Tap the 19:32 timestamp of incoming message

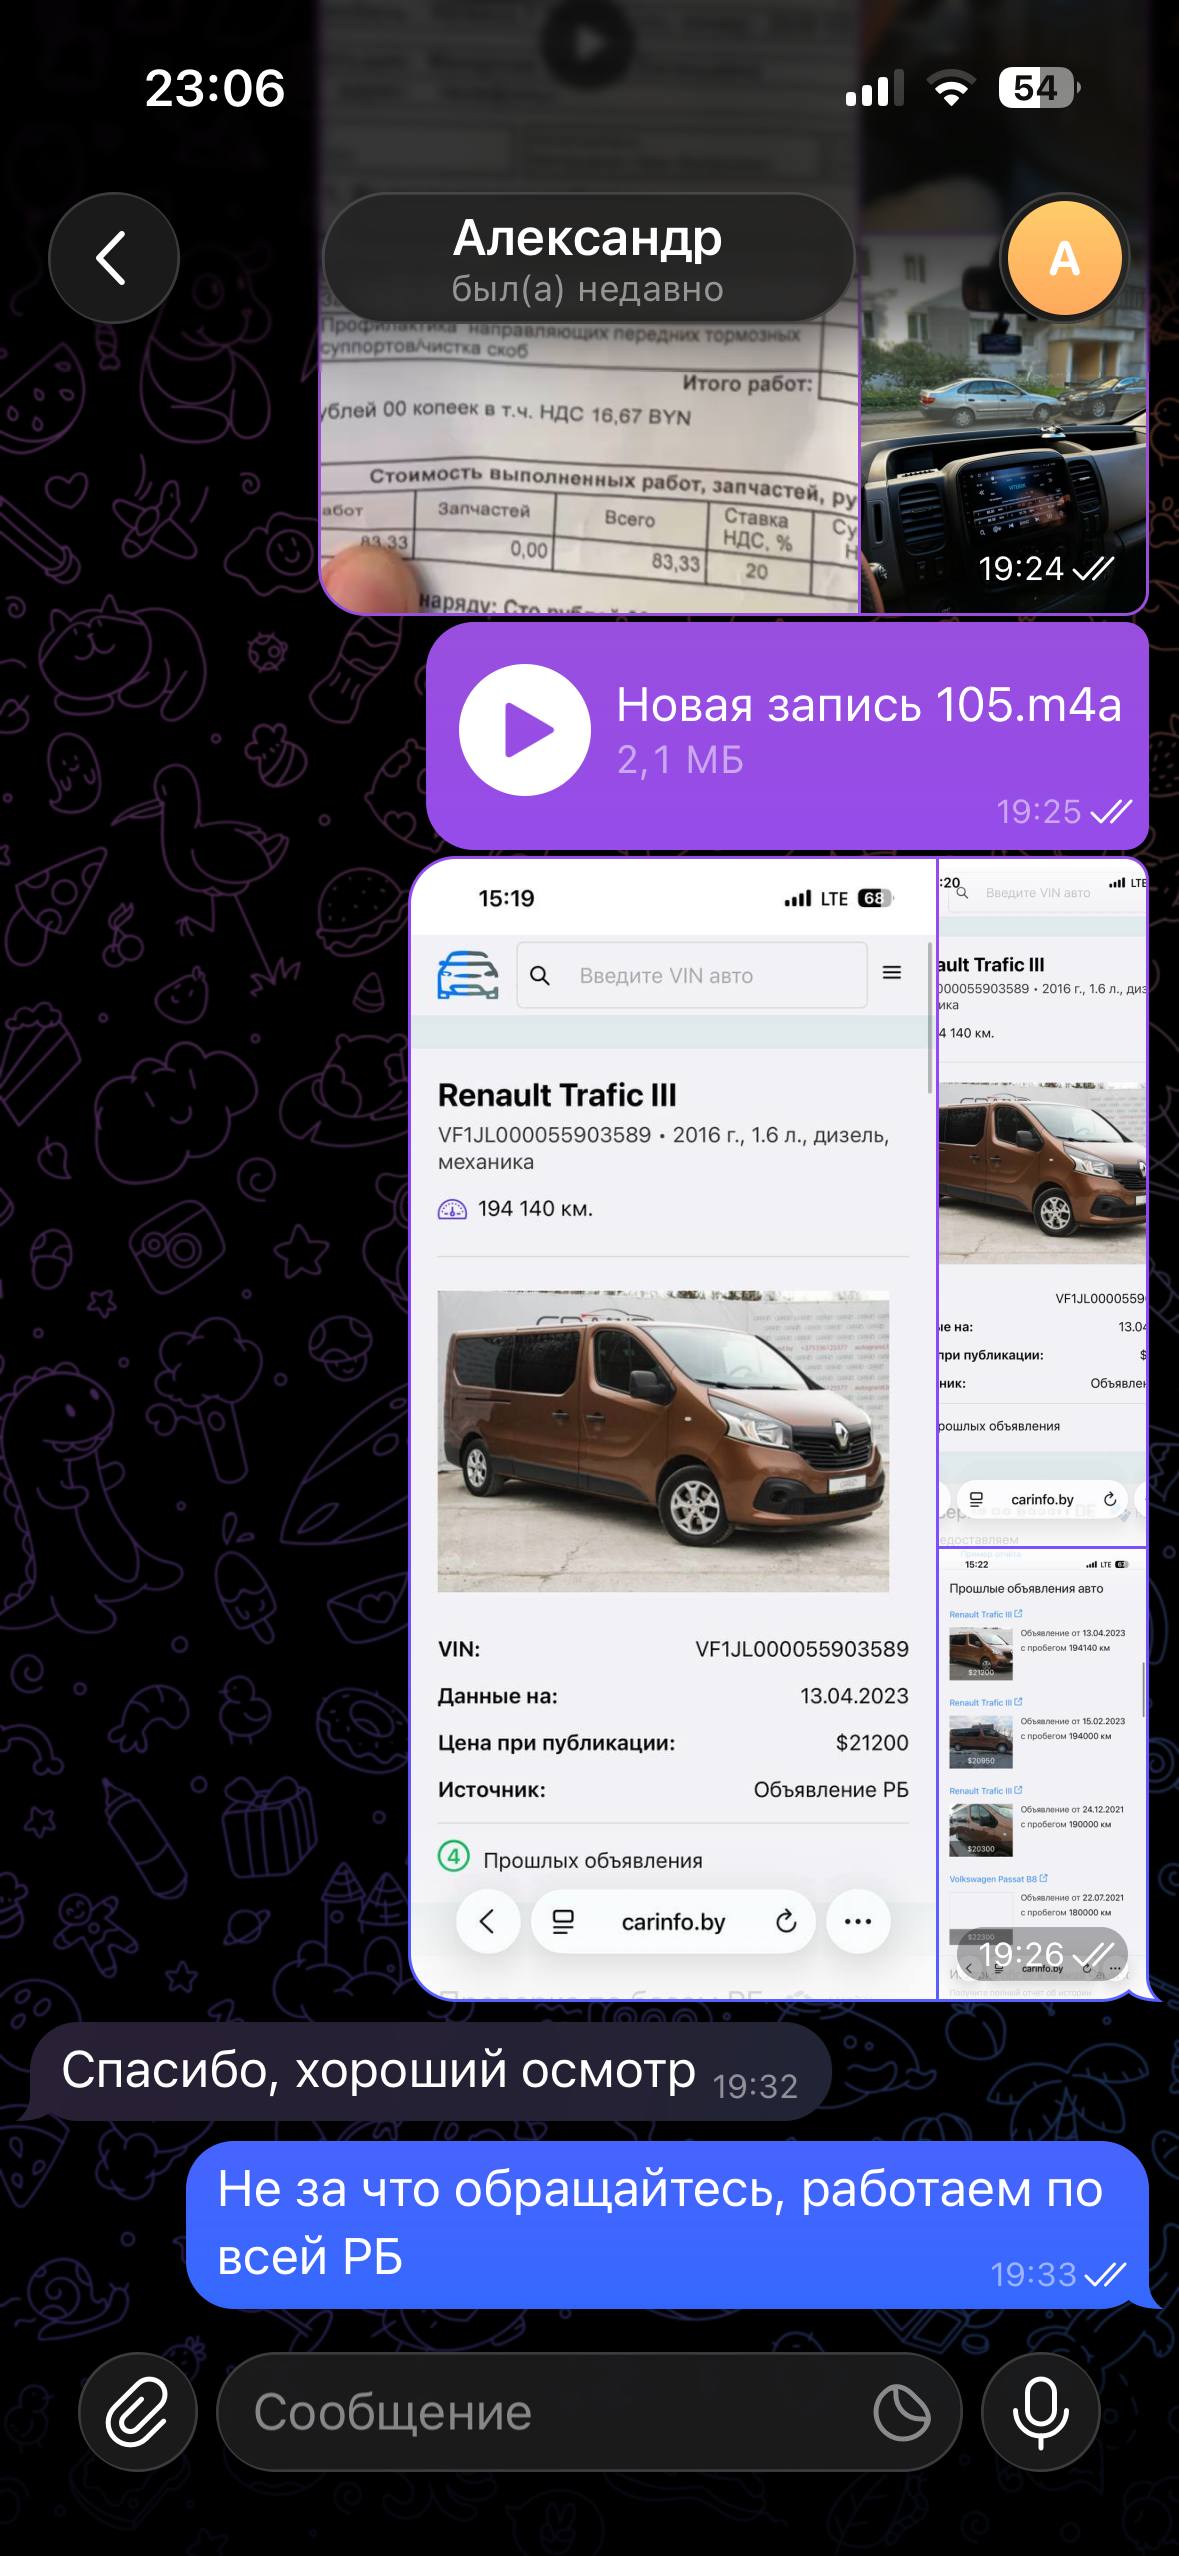point(755,2086)
